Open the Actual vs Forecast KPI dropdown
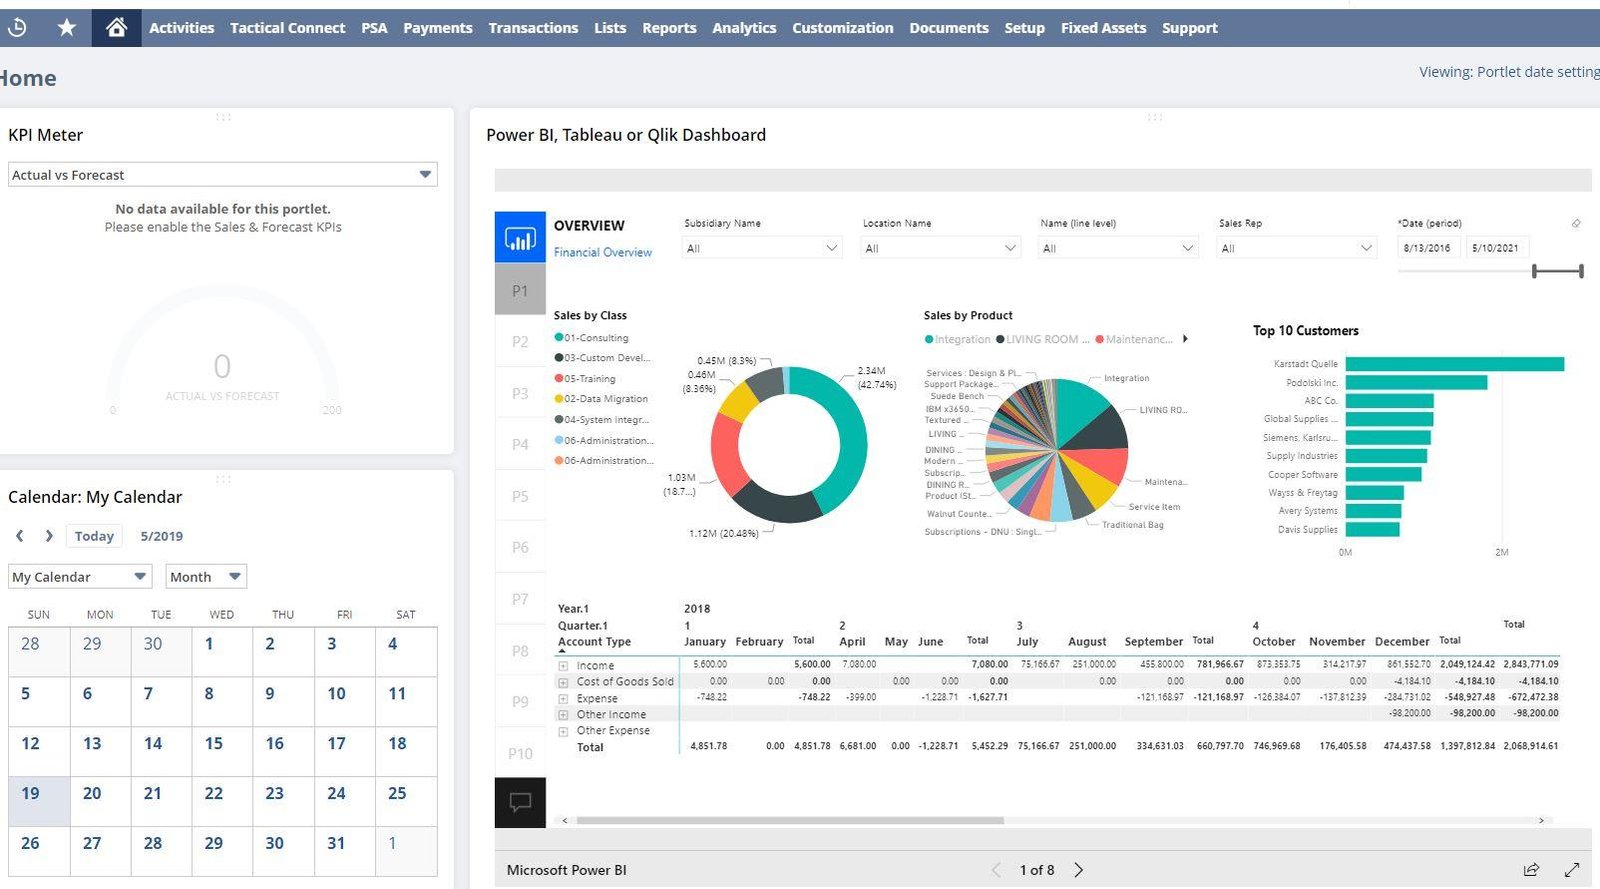This screenshot has height=889, width=1600. [223, 175]
